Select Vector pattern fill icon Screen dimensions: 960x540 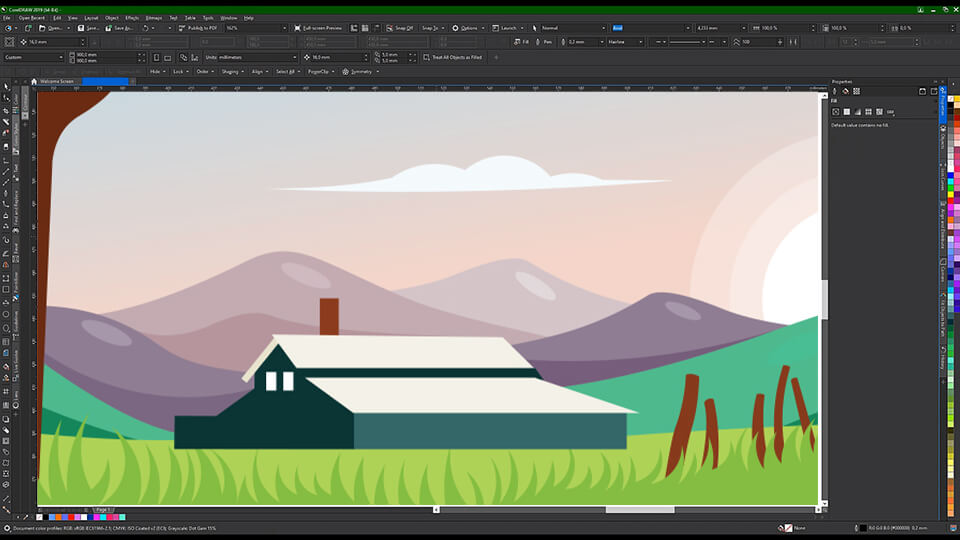869,112
